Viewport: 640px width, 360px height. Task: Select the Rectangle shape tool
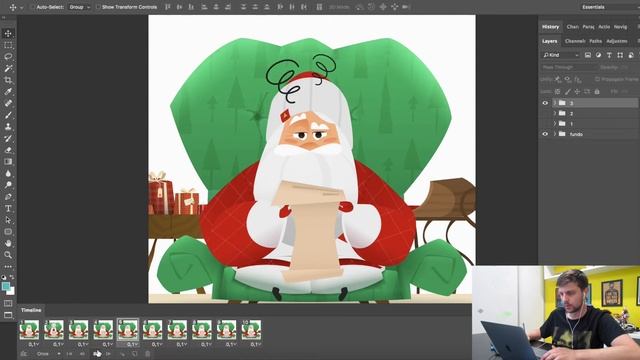pos(8,231)
